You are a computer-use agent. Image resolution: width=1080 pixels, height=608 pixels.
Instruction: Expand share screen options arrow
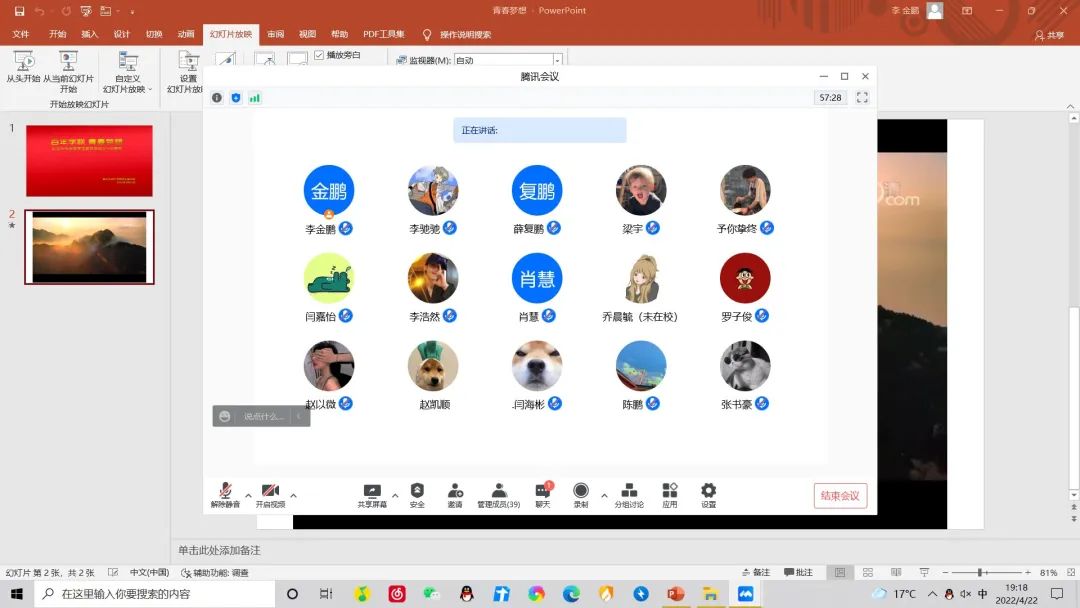[x=395, y=495]
